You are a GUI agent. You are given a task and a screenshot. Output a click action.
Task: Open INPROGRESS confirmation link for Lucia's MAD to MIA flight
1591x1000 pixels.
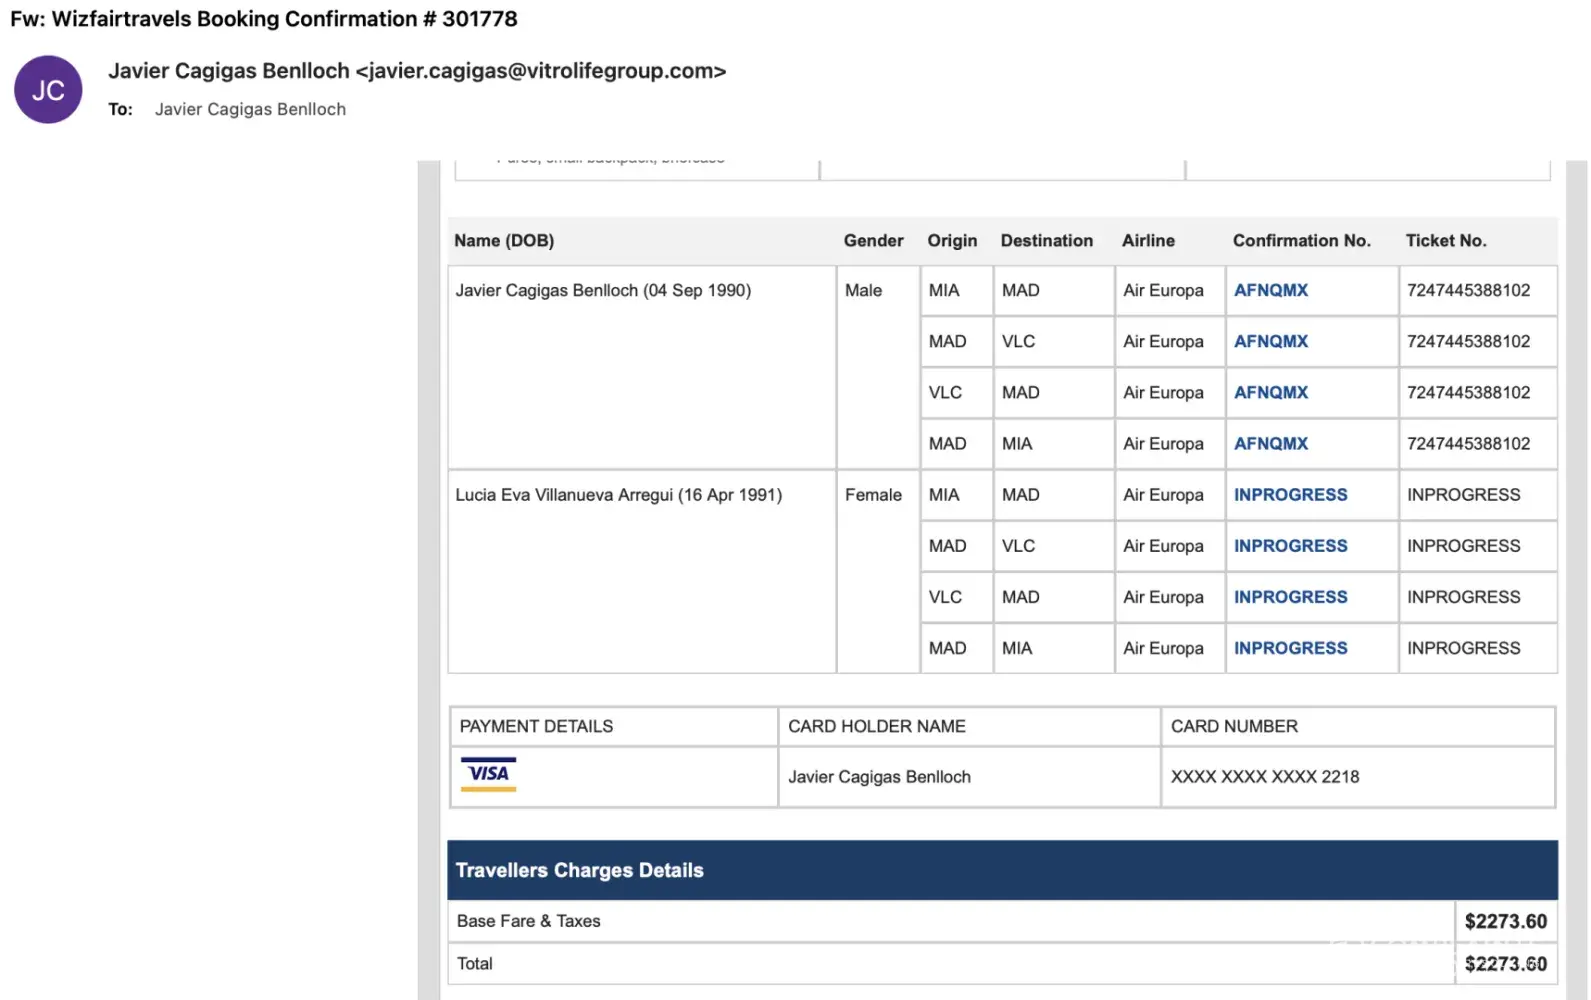(1291, 648)
